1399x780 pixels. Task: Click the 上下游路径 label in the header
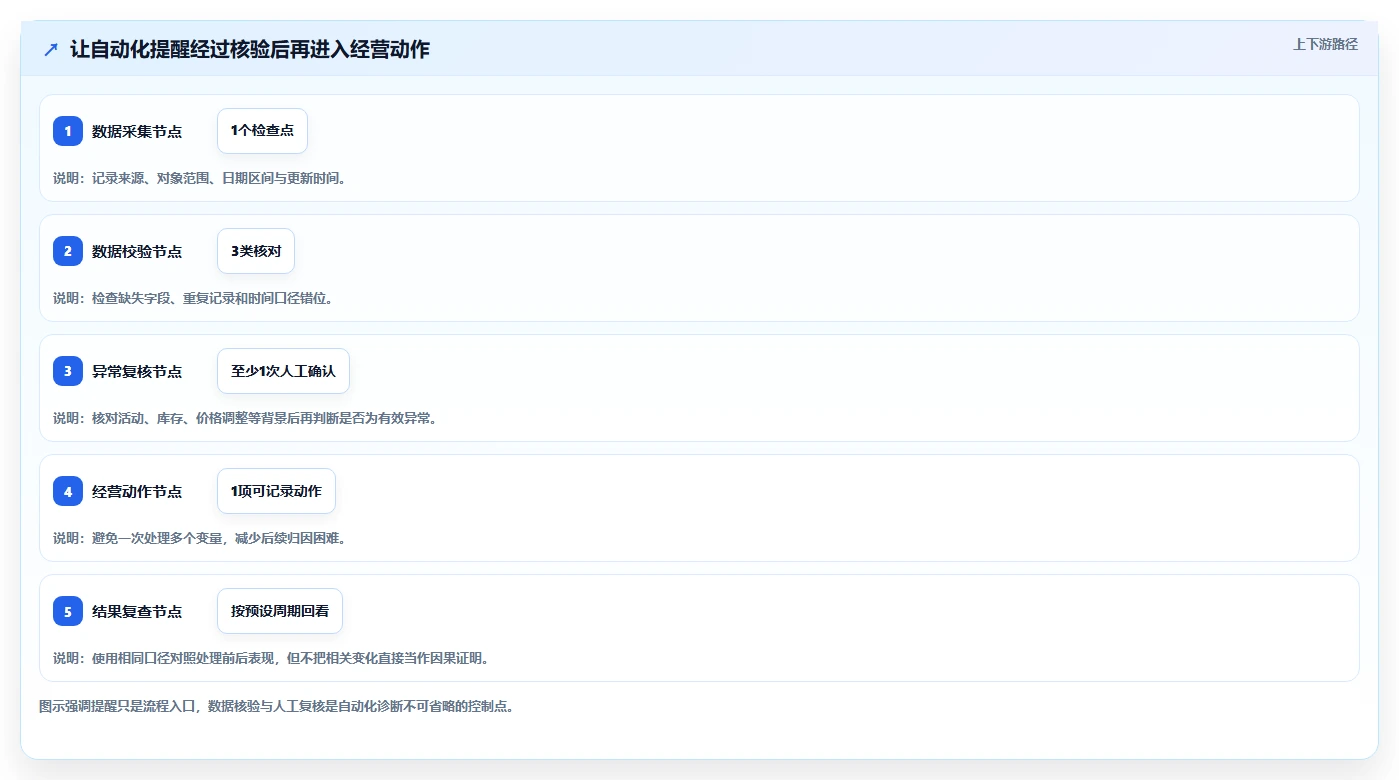pos(1325,44)
